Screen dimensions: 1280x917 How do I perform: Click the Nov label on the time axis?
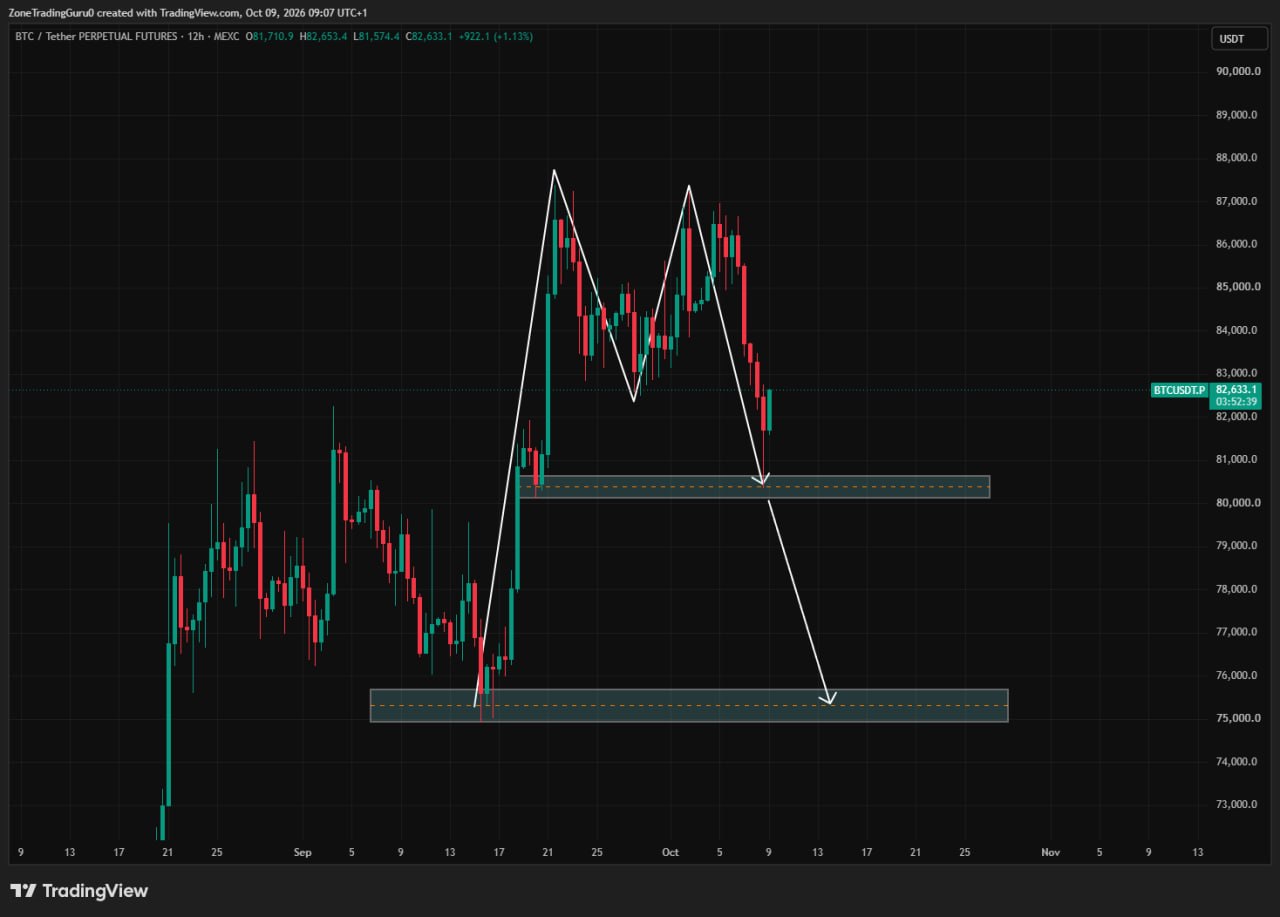1050,852
